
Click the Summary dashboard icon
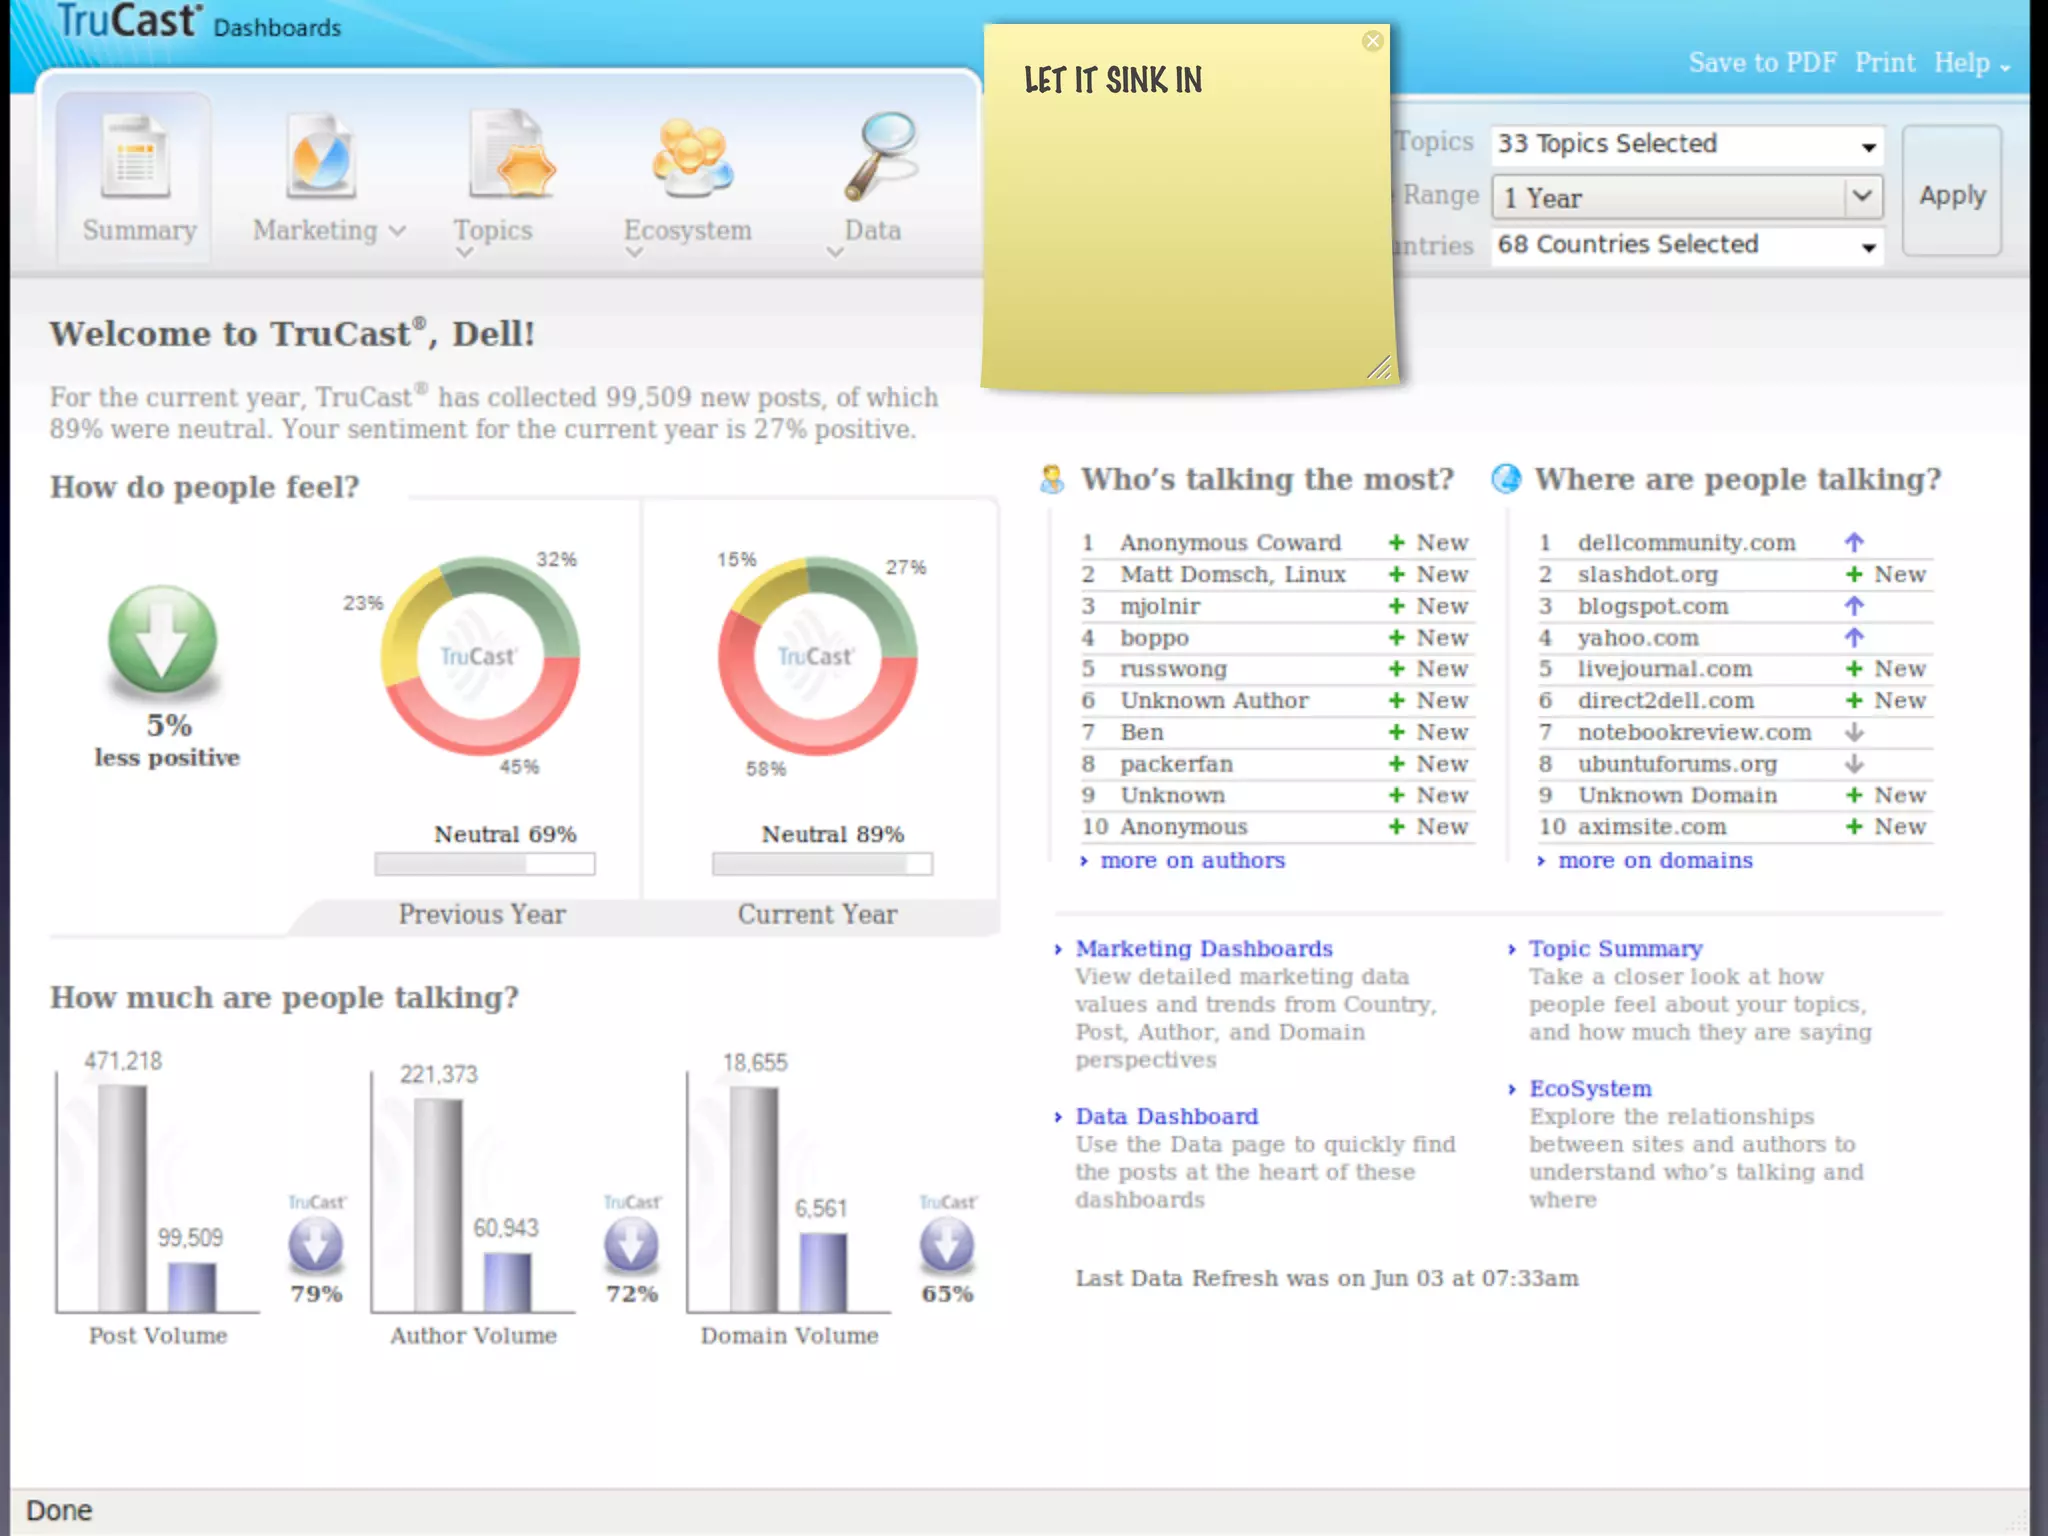[x=136, y=157]
